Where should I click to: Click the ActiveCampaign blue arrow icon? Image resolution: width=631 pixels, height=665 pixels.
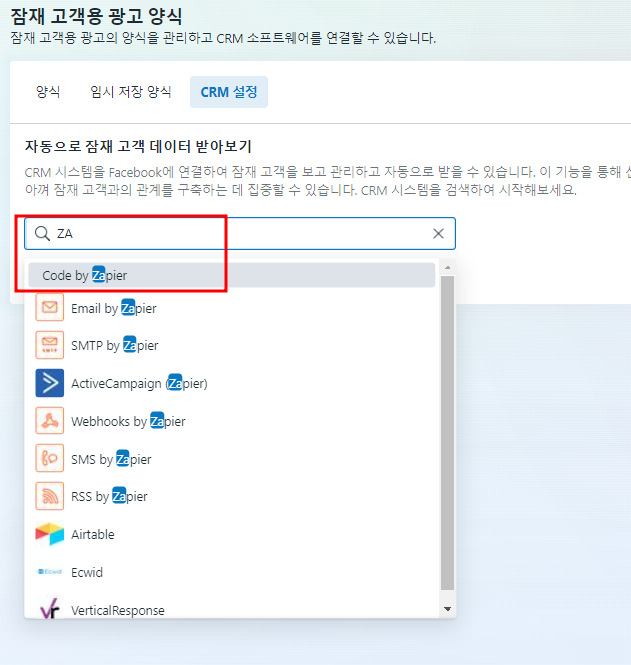tap(50, 383)
